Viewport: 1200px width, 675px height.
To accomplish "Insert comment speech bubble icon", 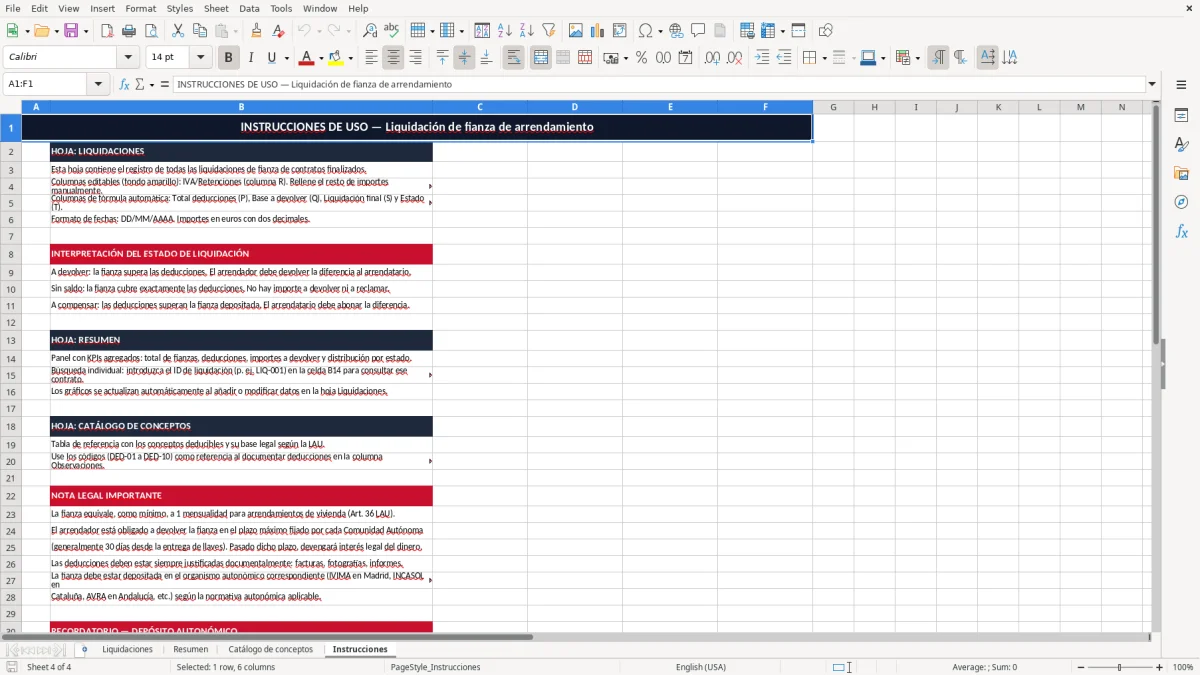I will click(x=698, y=31).
